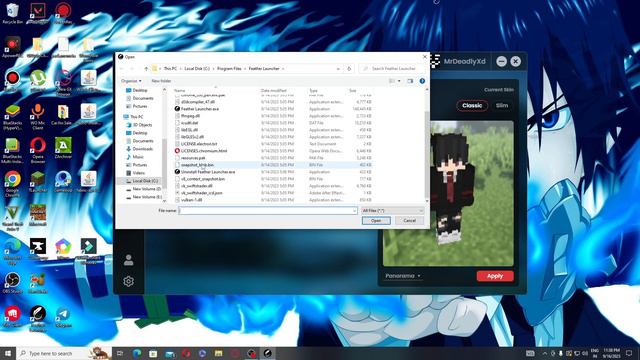Click into the File name input field

coord(265,211)
